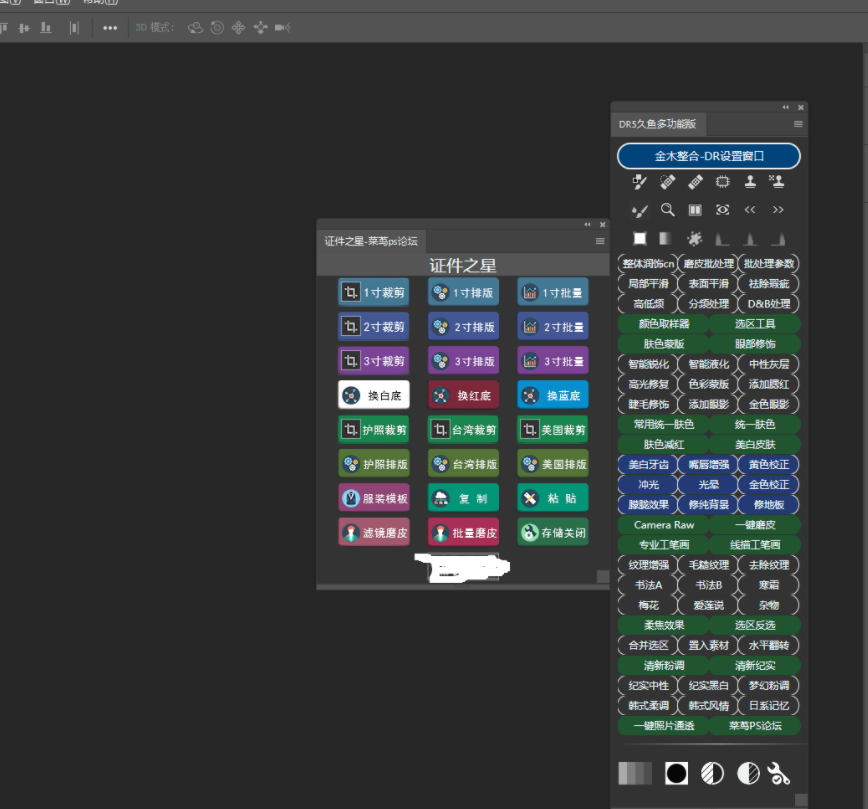This screenshot has height=809, width=868.
Task: Click the 3D camera icon in options bar
Action: pyautogui.click(x=282, y=28)
